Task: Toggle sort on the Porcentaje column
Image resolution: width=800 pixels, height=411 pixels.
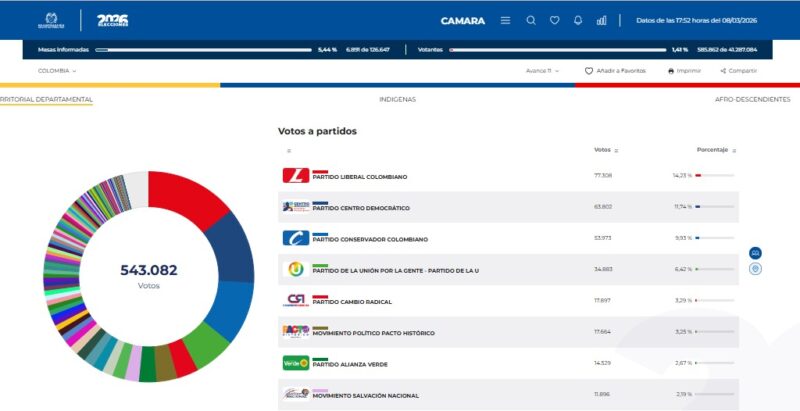Action: click(x=734, y=151)
